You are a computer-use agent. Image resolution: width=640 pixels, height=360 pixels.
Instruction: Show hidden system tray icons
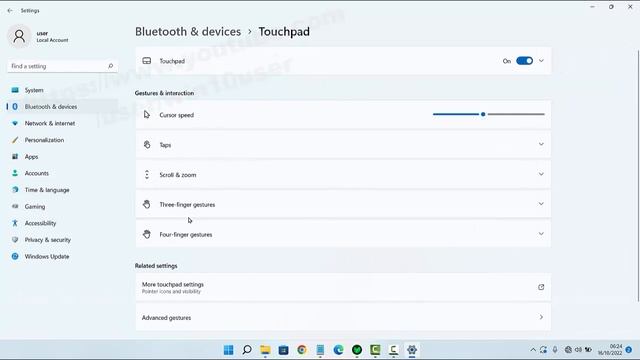pyautogui.click(x=533, y=350)
